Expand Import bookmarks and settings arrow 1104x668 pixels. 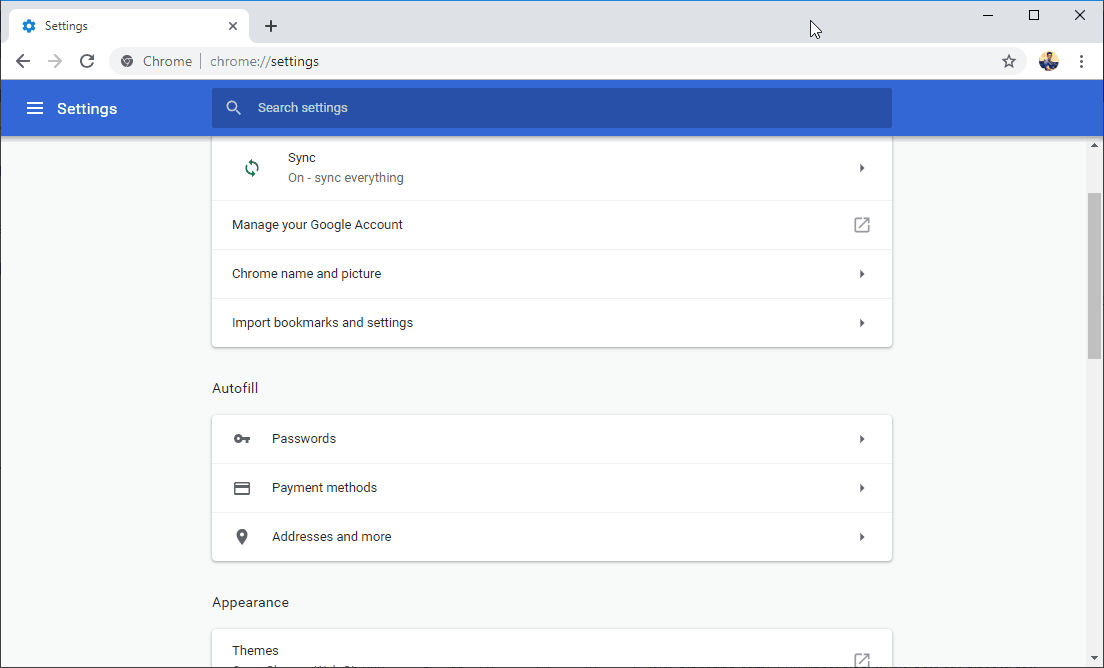862,322
